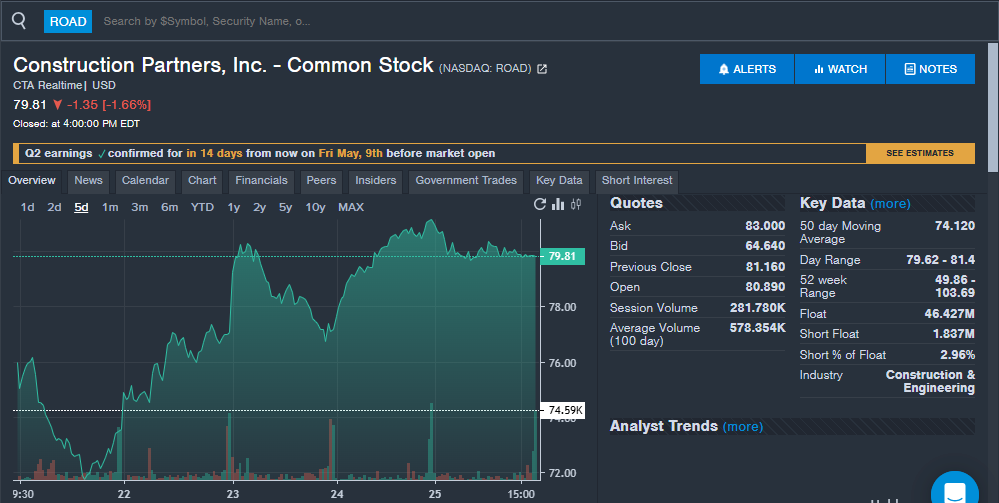Click the ROAD symbol tag in search bar
Viewport: 999px width, 503px height.
coord(68,21)
